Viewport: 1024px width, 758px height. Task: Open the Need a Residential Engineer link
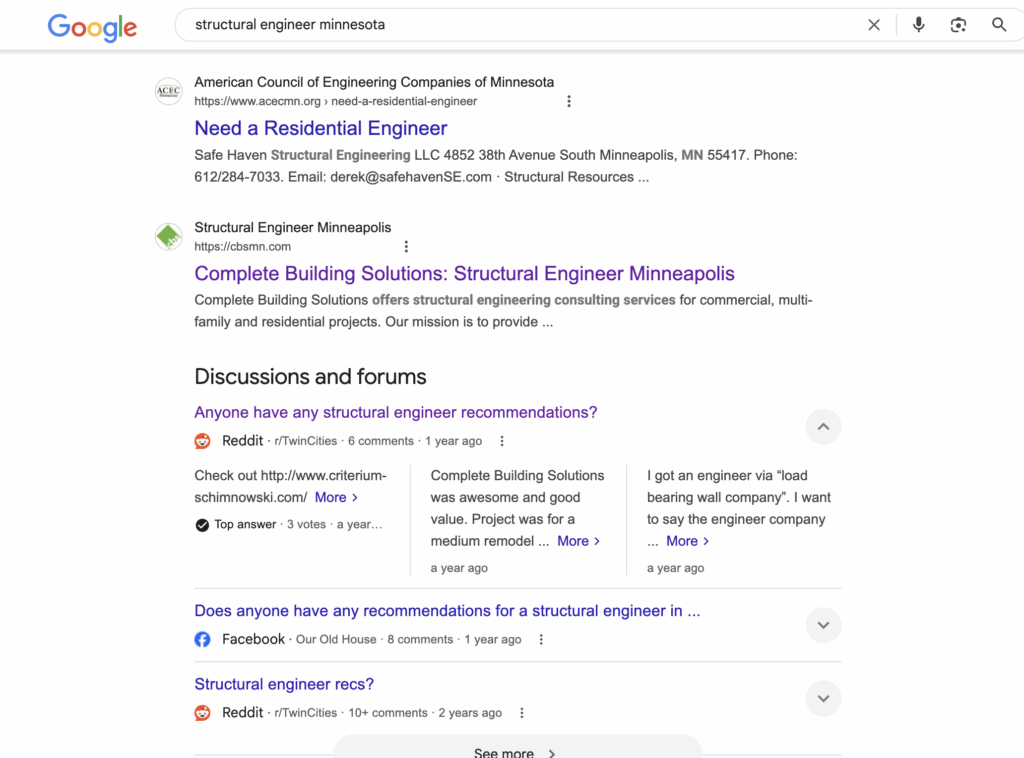(x=321, y=128)
